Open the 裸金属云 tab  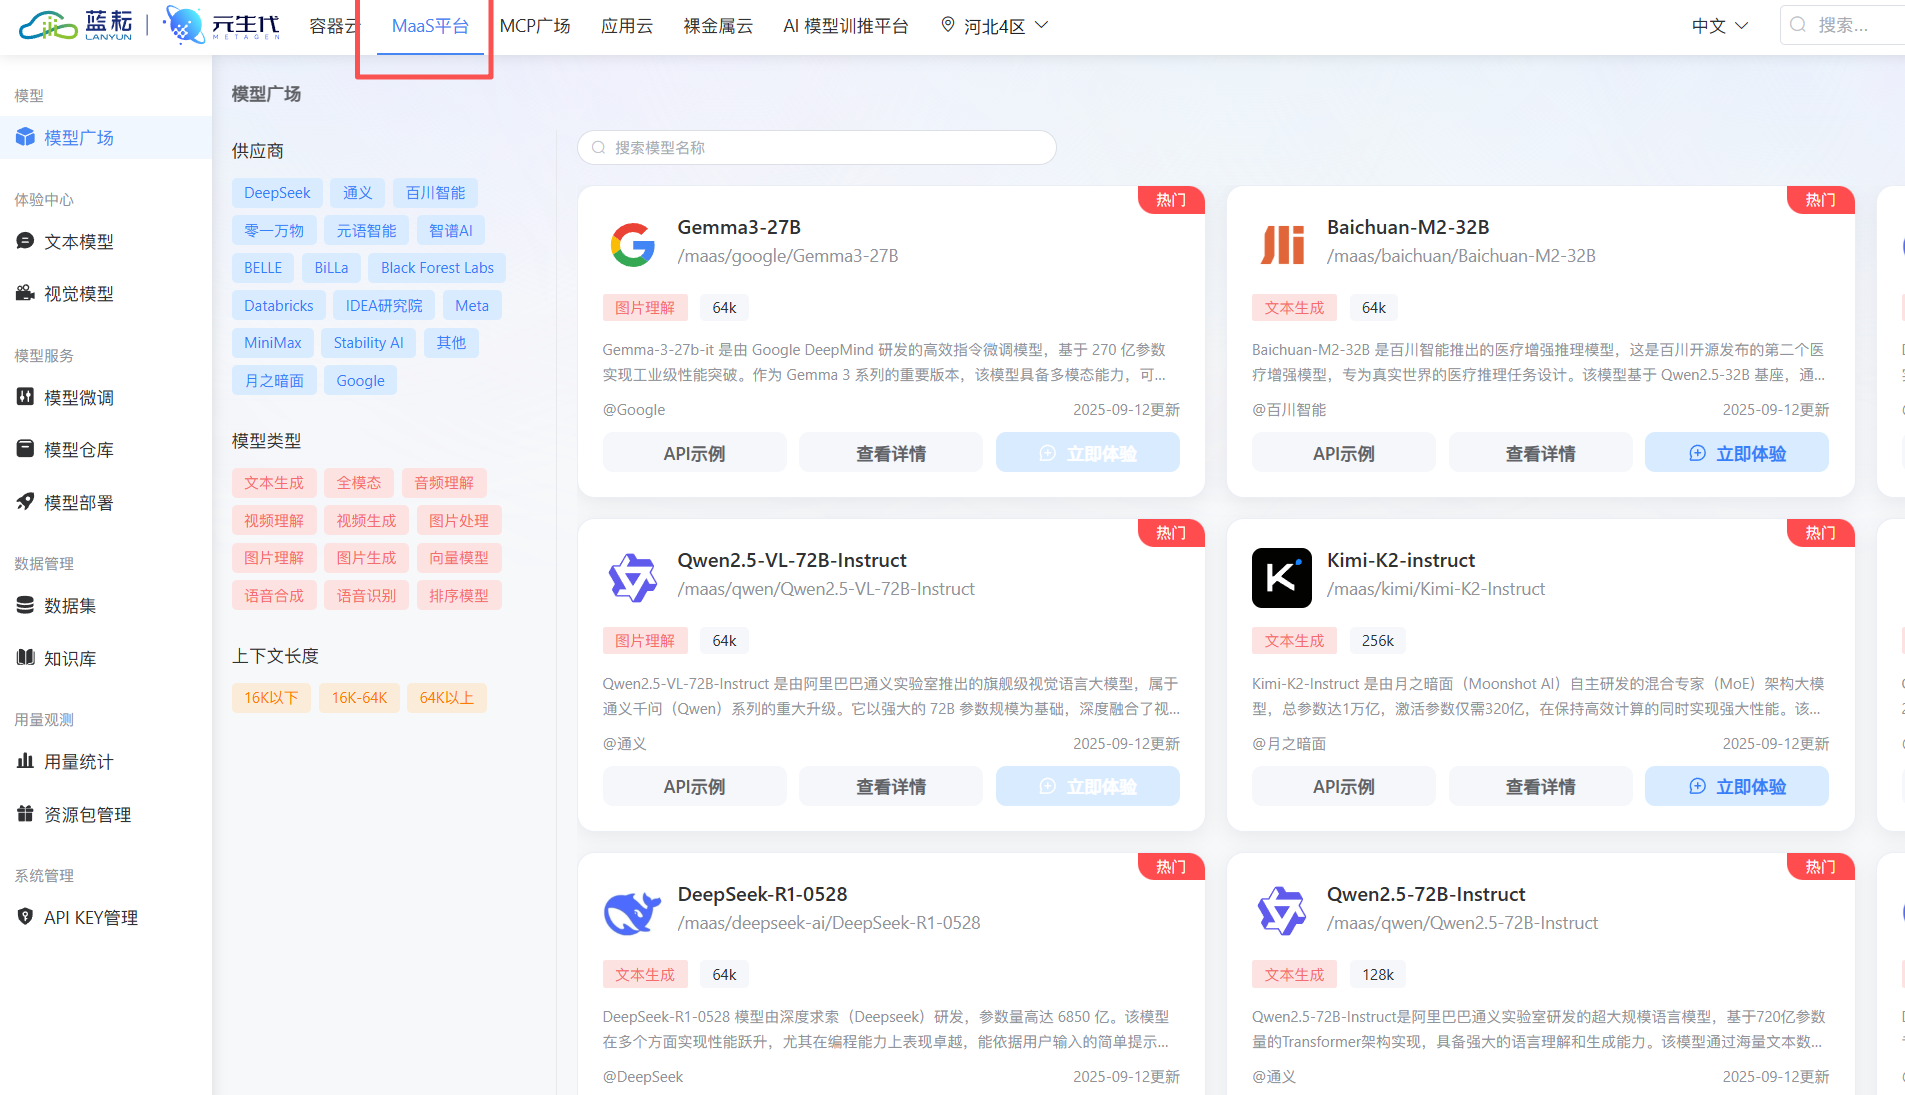[718, 26]
